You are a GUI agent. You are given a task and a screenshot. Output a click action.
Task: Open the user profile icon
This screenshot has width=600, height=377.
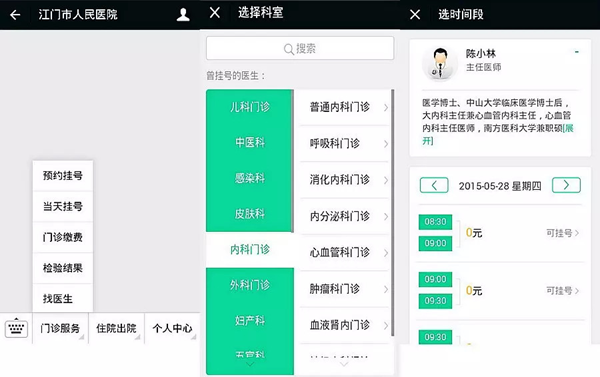(x=183, y=15)
